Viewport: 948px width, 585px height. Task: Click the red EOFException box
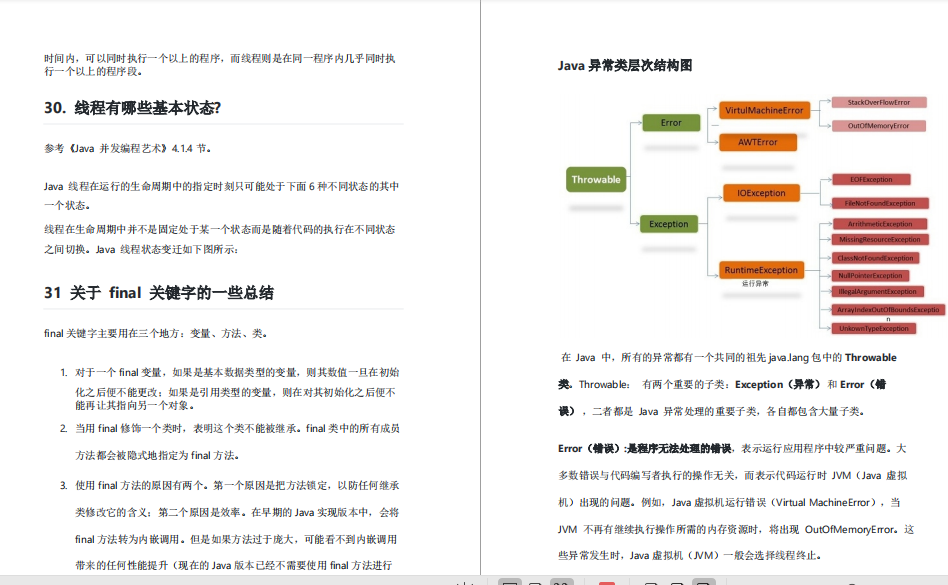coord(871,179)
